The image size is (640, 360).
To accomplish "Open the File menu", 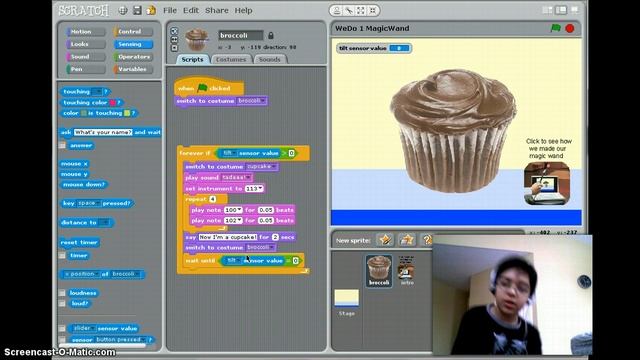I will pyautogui.click(x=170, y=11).
